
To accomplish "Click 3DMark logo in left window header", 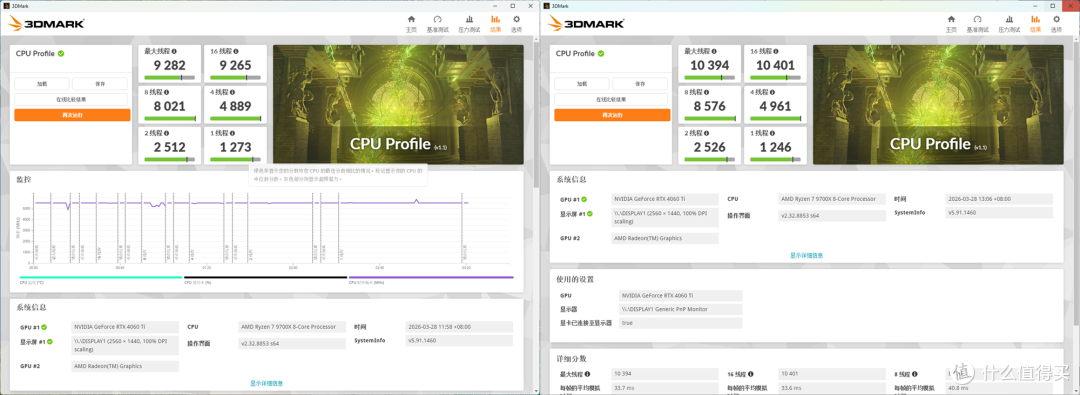I will click(x=46, y=23).
